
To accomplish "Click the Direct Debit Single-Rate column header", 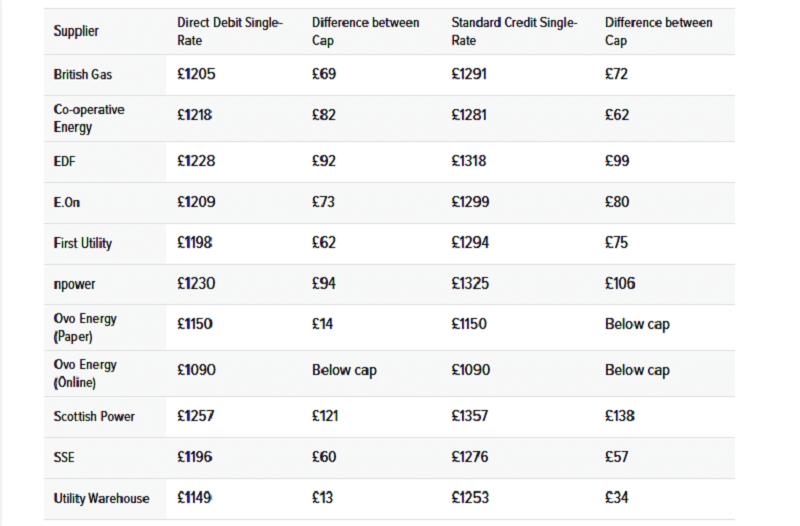I will pos(229,31).
